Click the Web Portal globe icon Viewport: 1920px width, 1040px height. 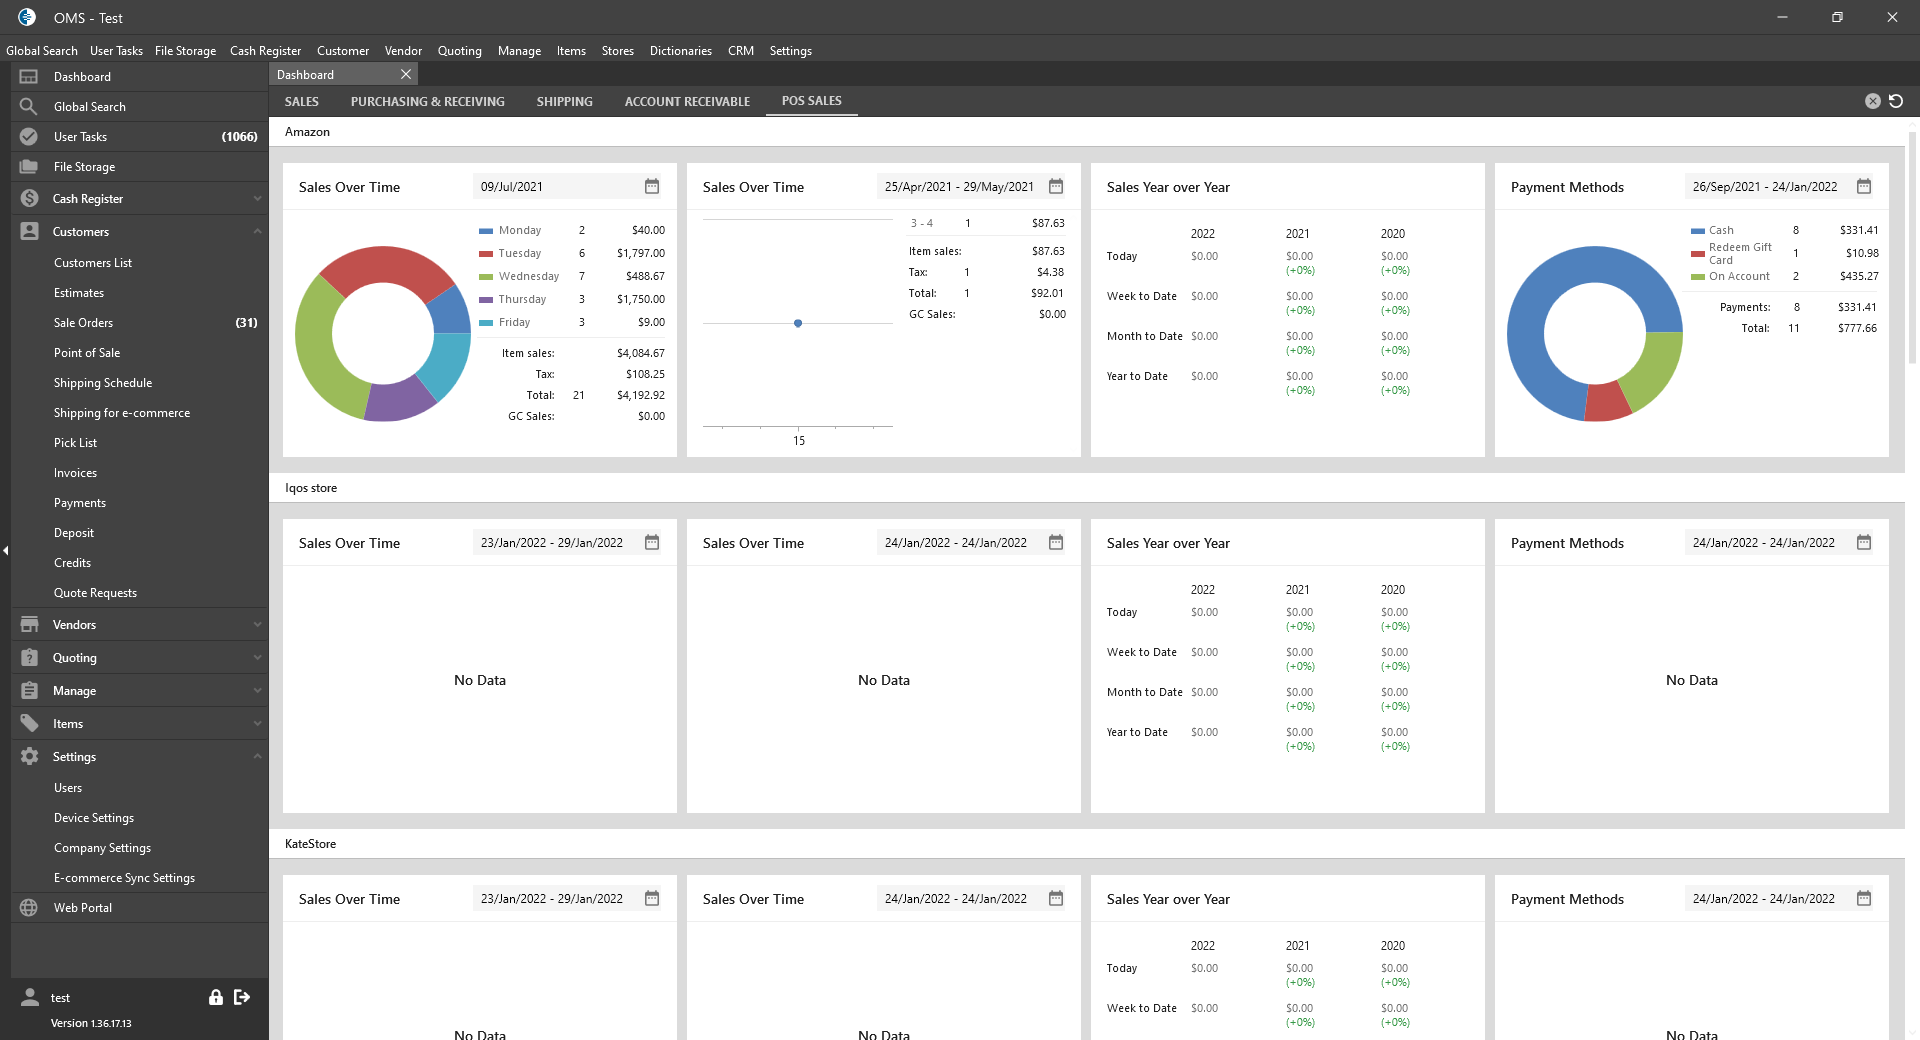tap(29, 908)
